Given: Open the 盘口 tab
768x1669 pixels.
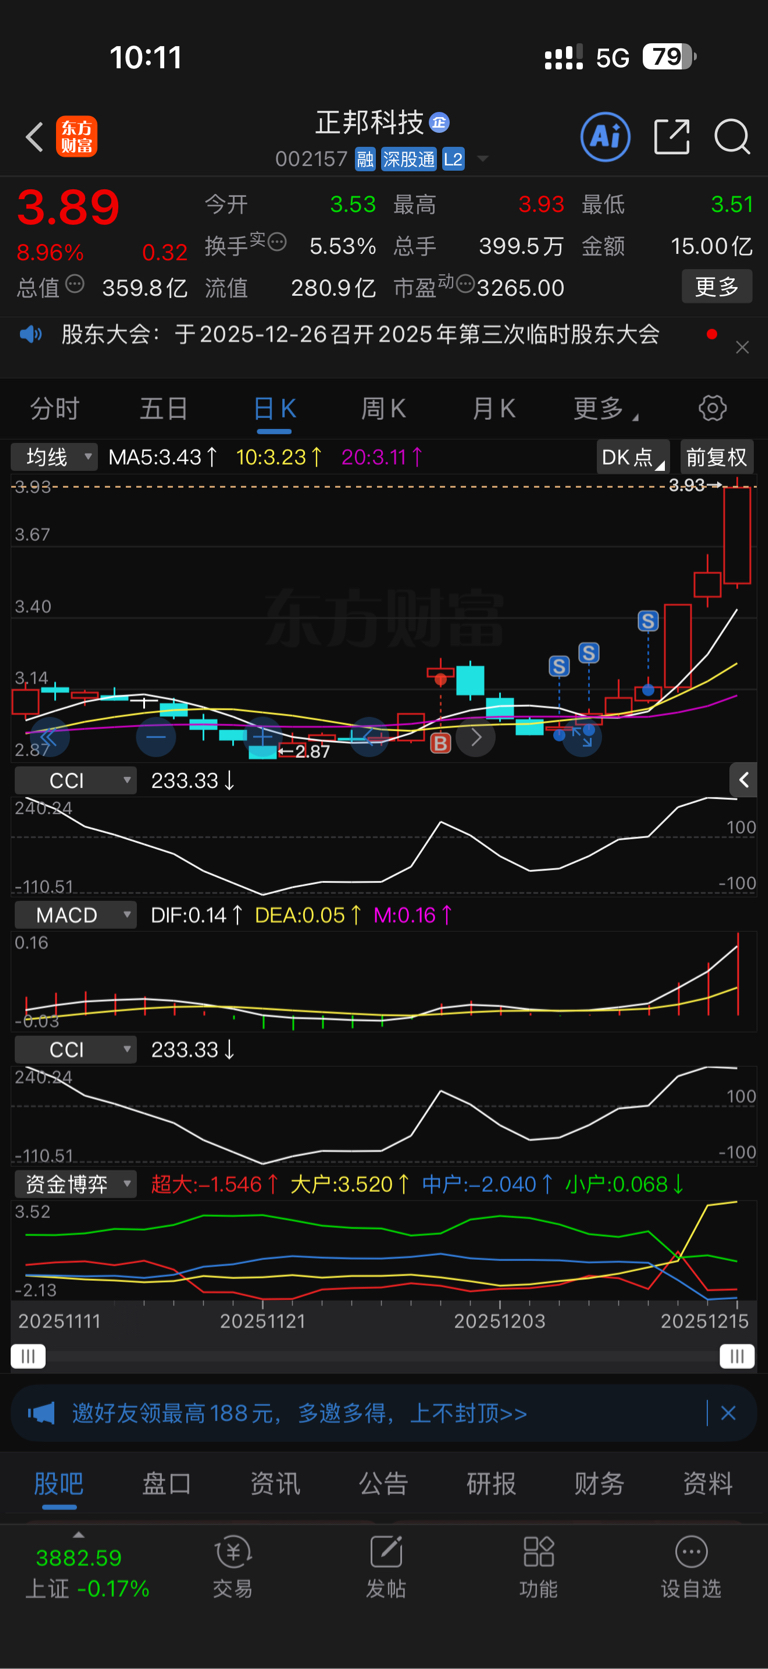Looking at the screenshot, I should [167, 1484].
